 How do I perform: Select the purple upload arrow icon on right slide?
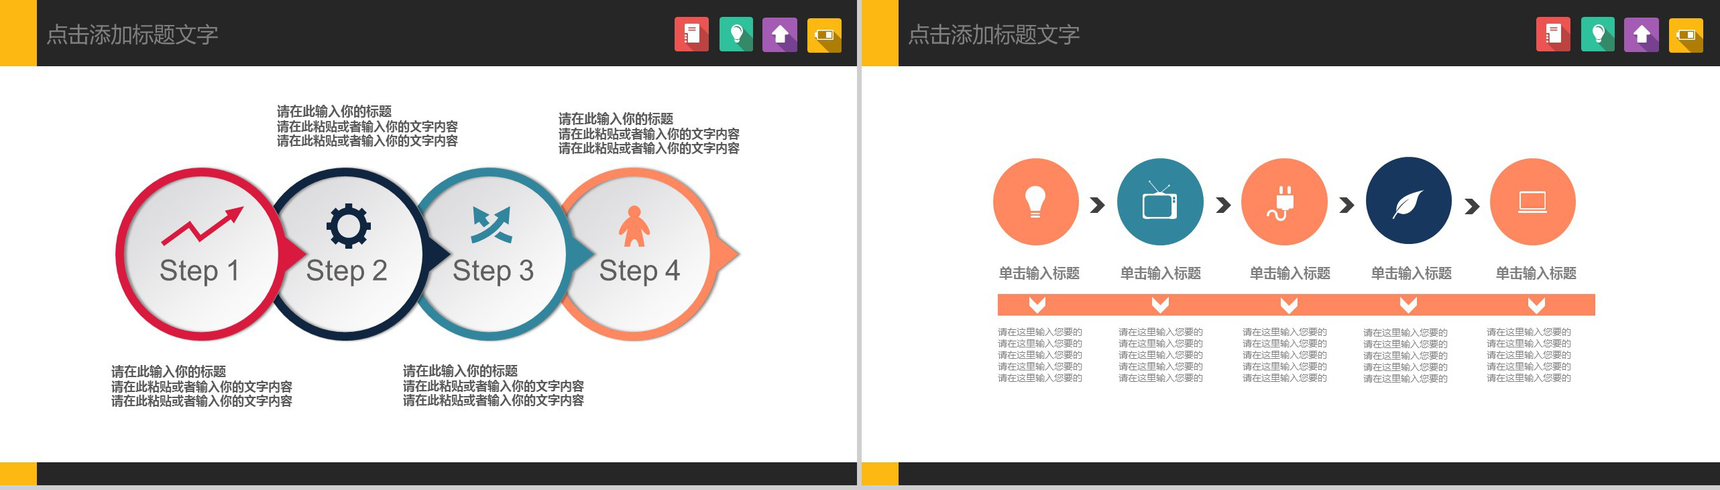[1641, 35]
